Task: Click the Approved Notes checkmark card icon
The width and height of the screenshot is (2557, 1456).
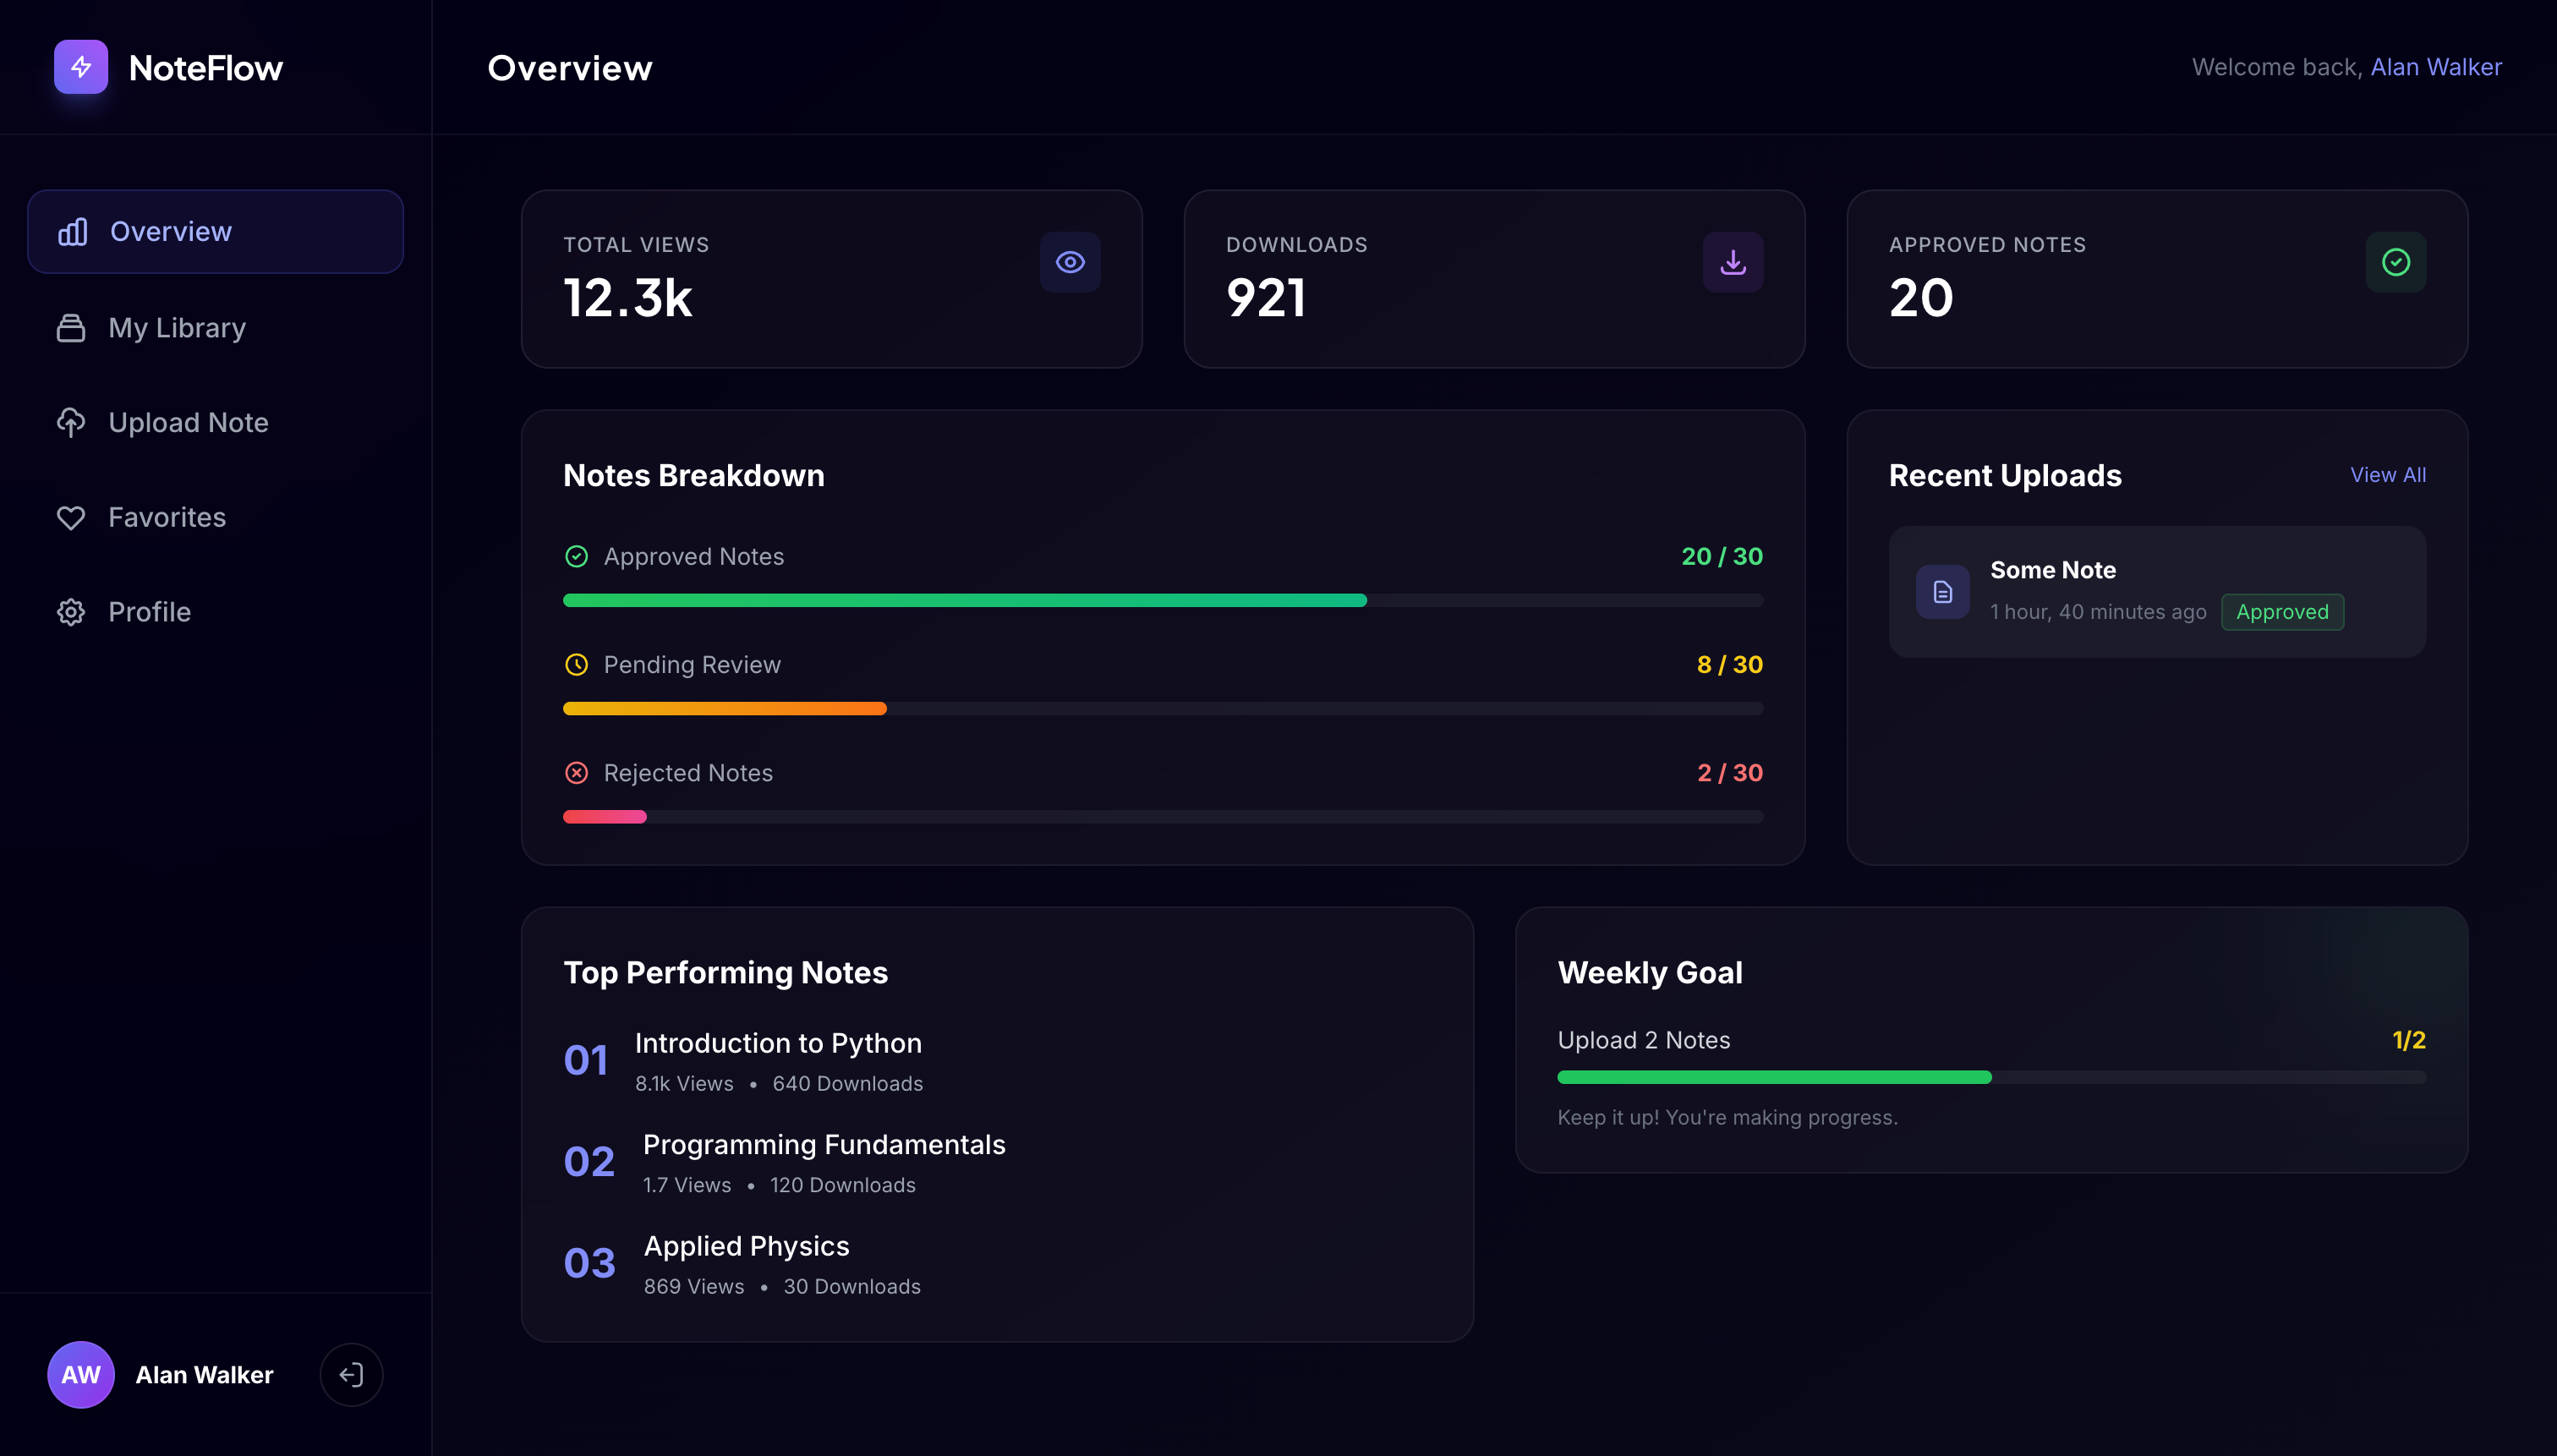Action: [2395, 262]
